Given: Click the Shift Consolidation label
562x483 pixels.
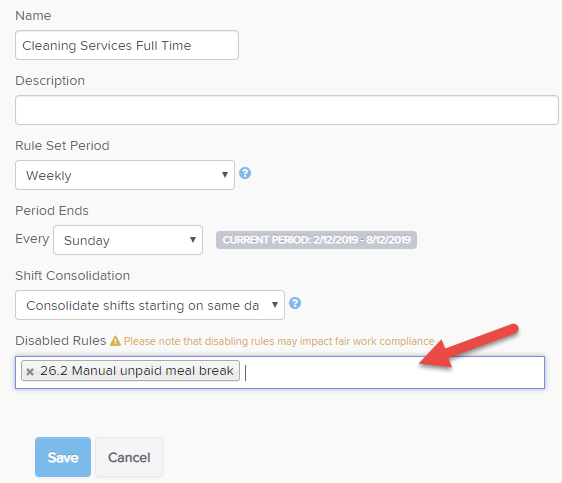Looking at the screenshot, I should point(73,276).
